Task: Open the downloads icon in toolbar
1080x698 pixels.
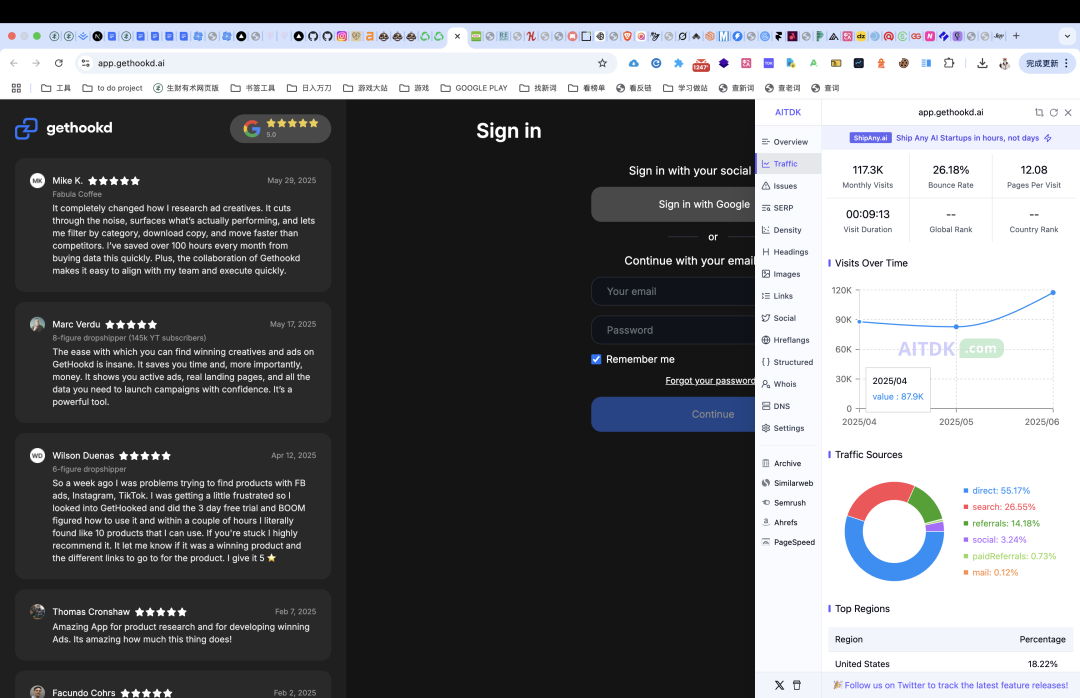Action: tap(982, 63)
